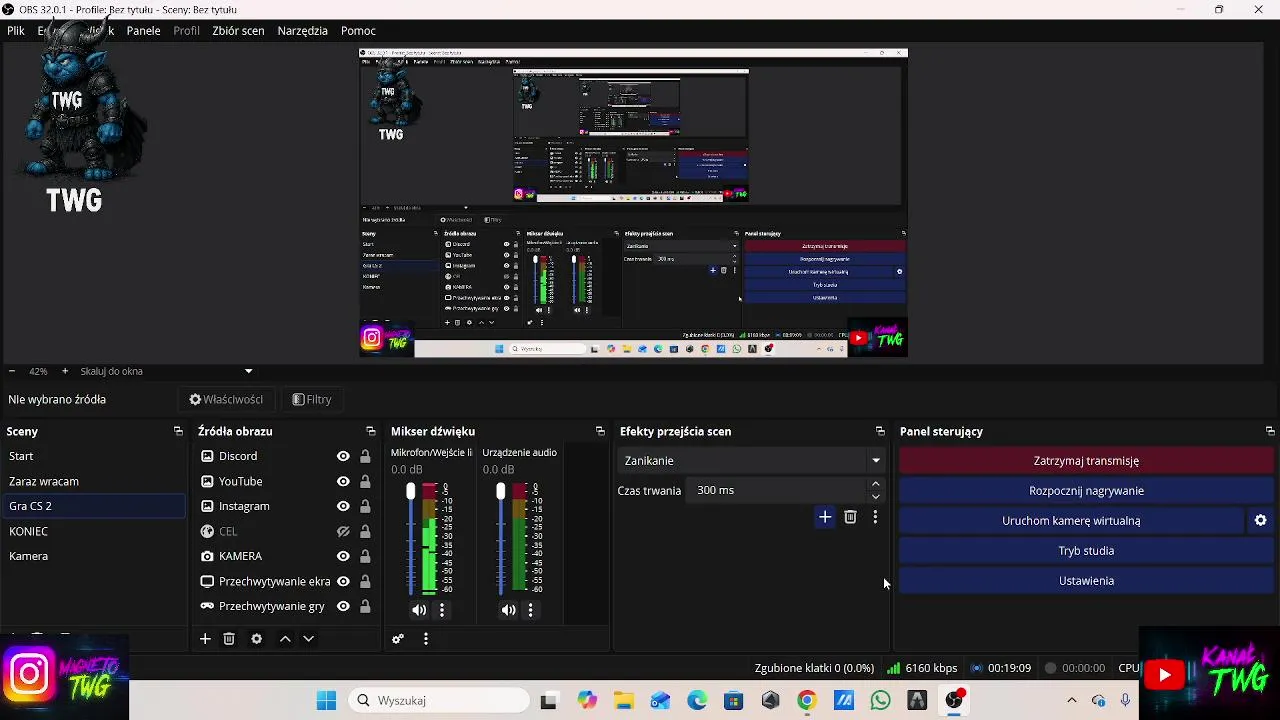Click Uruchom kamerę wirtualną button
This screenshot has height=720, width=1280.
click(x=1071, y=520)
